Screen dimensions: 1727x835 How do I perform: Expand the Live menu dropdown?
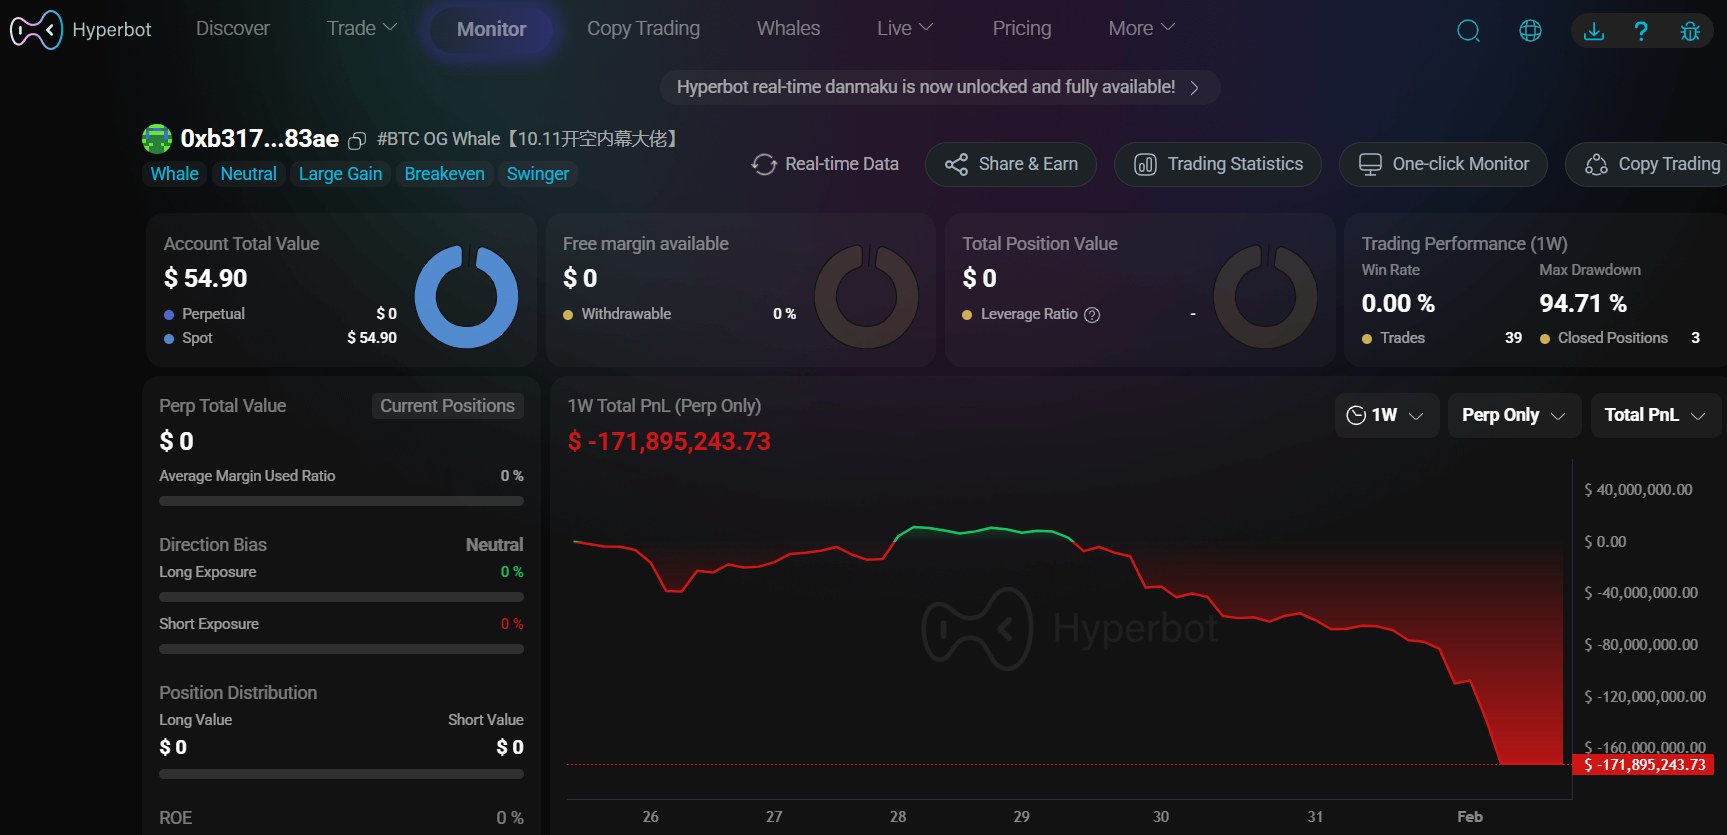pyautogui.click(x=904, y=28)
